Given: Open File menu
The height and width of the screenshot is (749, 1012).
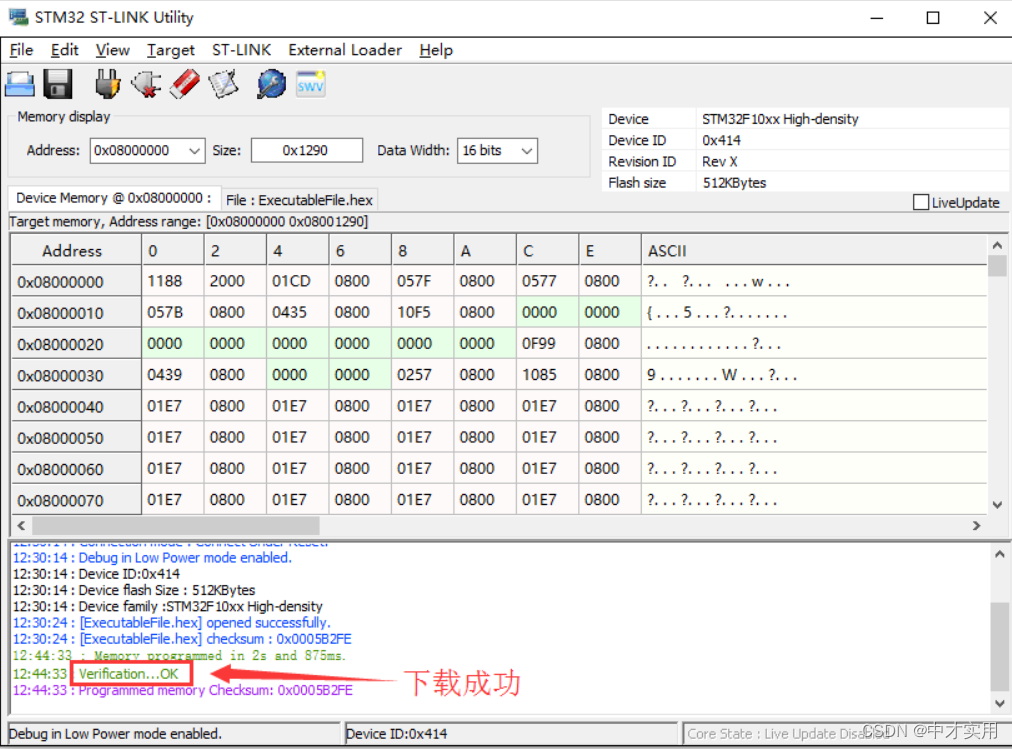Looking at the screenshot, I should pos(21,50).
